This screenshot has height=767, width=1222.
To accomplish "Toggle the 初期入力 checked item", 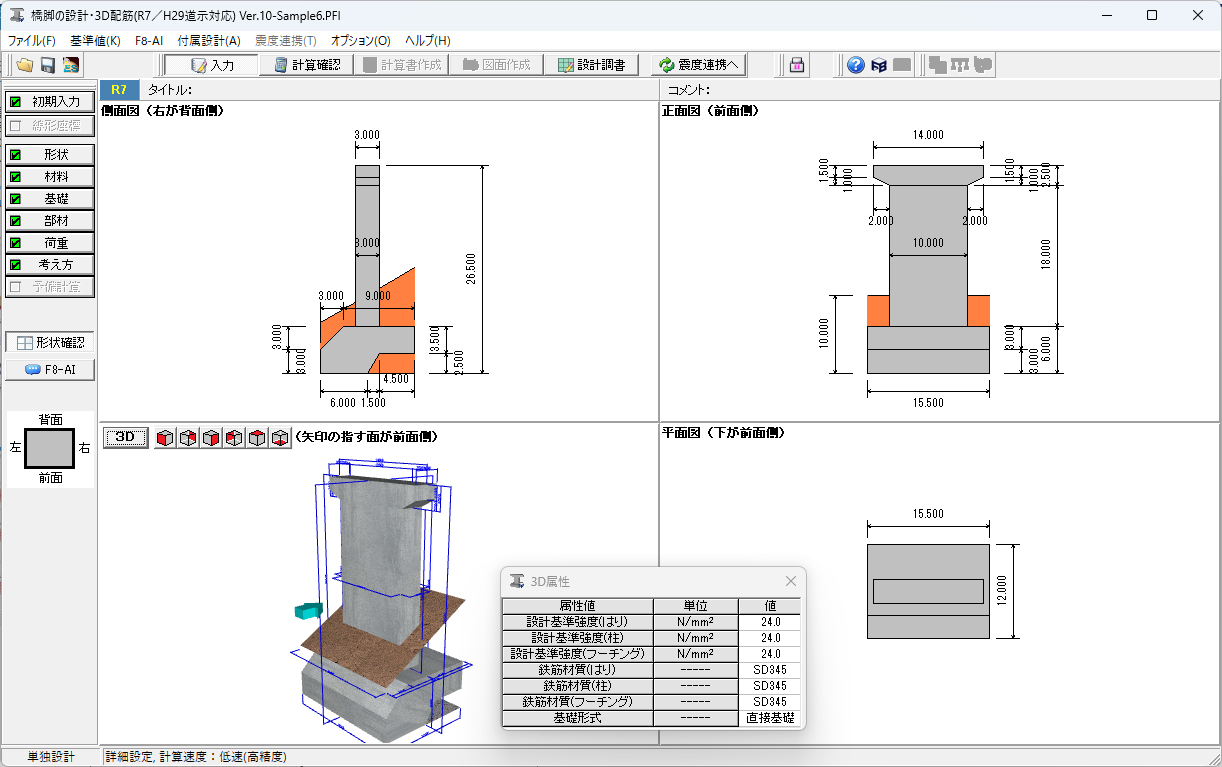I will pyautogui.click(x=50, y=101).
